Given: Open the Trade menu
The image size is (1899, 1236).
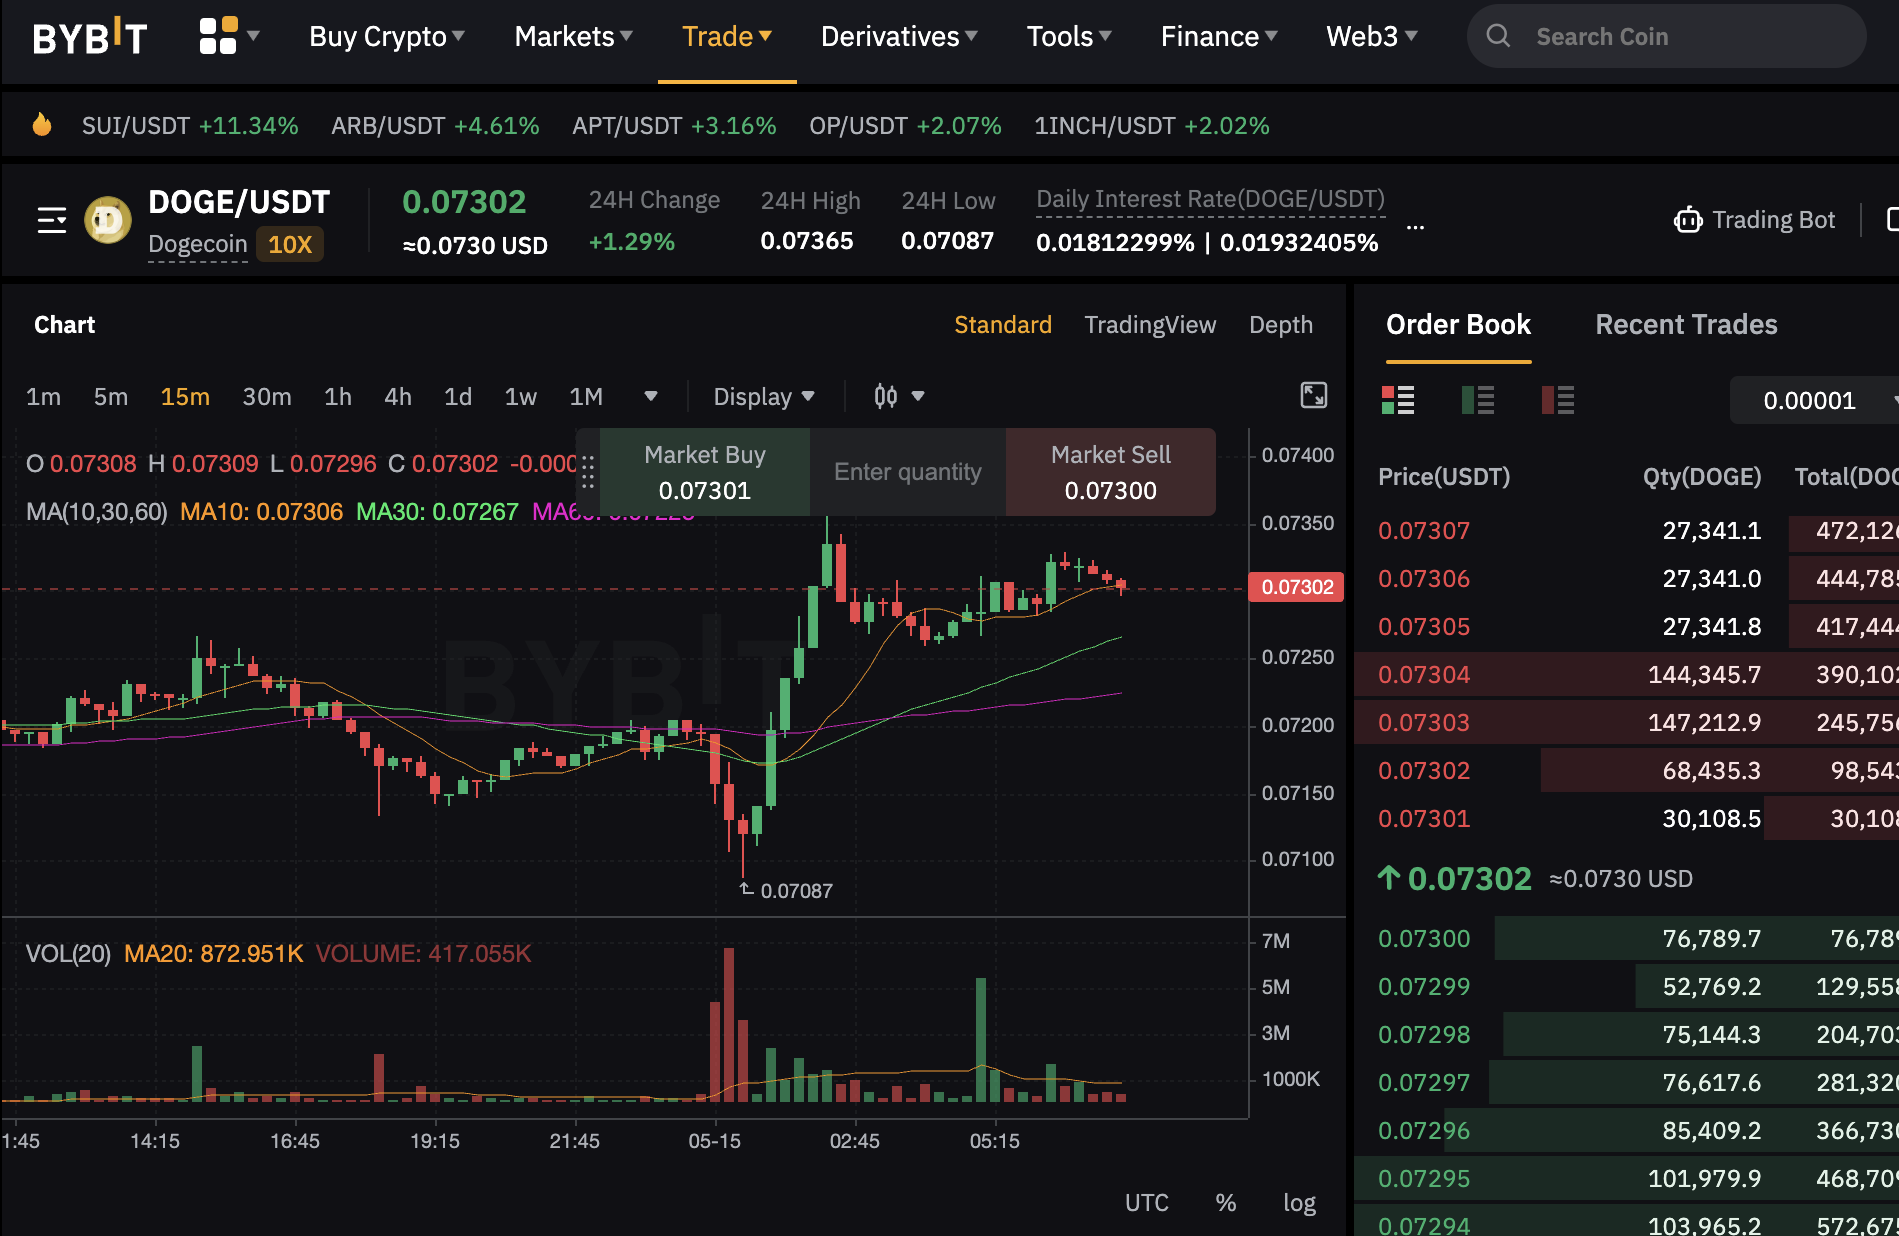Looking at the screenshot, I should click(727, 37).
